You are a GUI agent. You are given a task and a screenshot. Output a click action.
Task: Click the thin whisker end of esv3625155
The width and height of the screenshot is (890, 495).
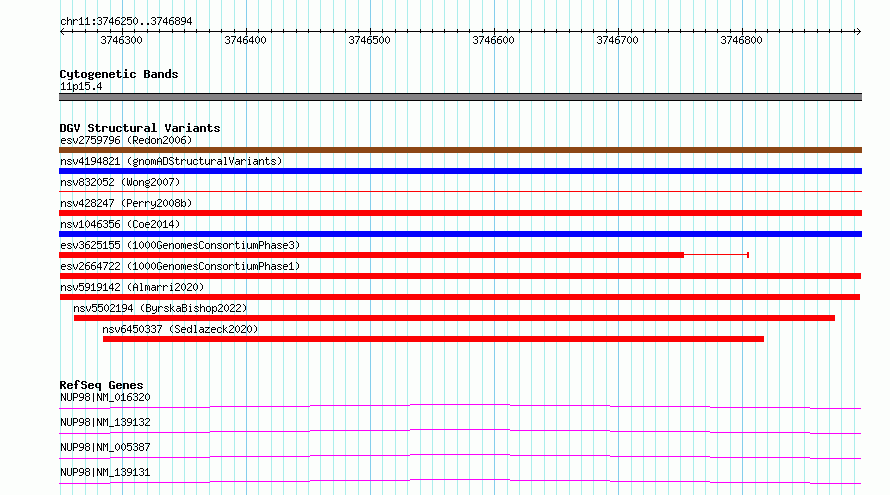[748, 255]
